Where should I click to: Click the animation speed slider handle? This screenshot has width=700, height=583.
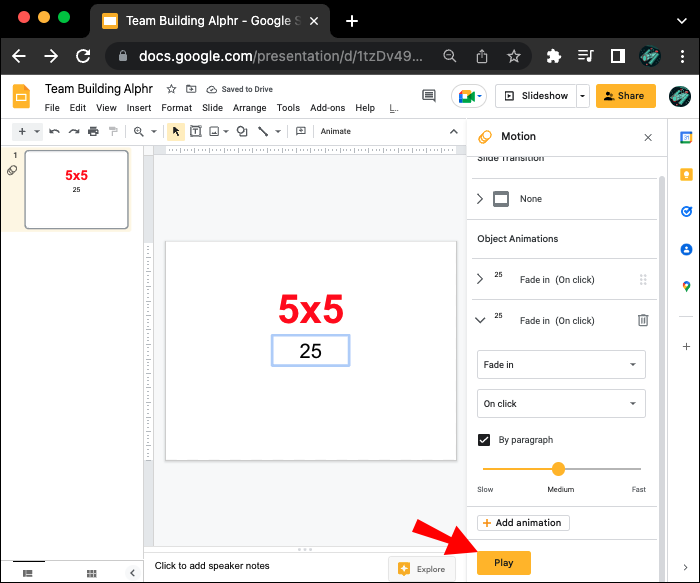558,469
